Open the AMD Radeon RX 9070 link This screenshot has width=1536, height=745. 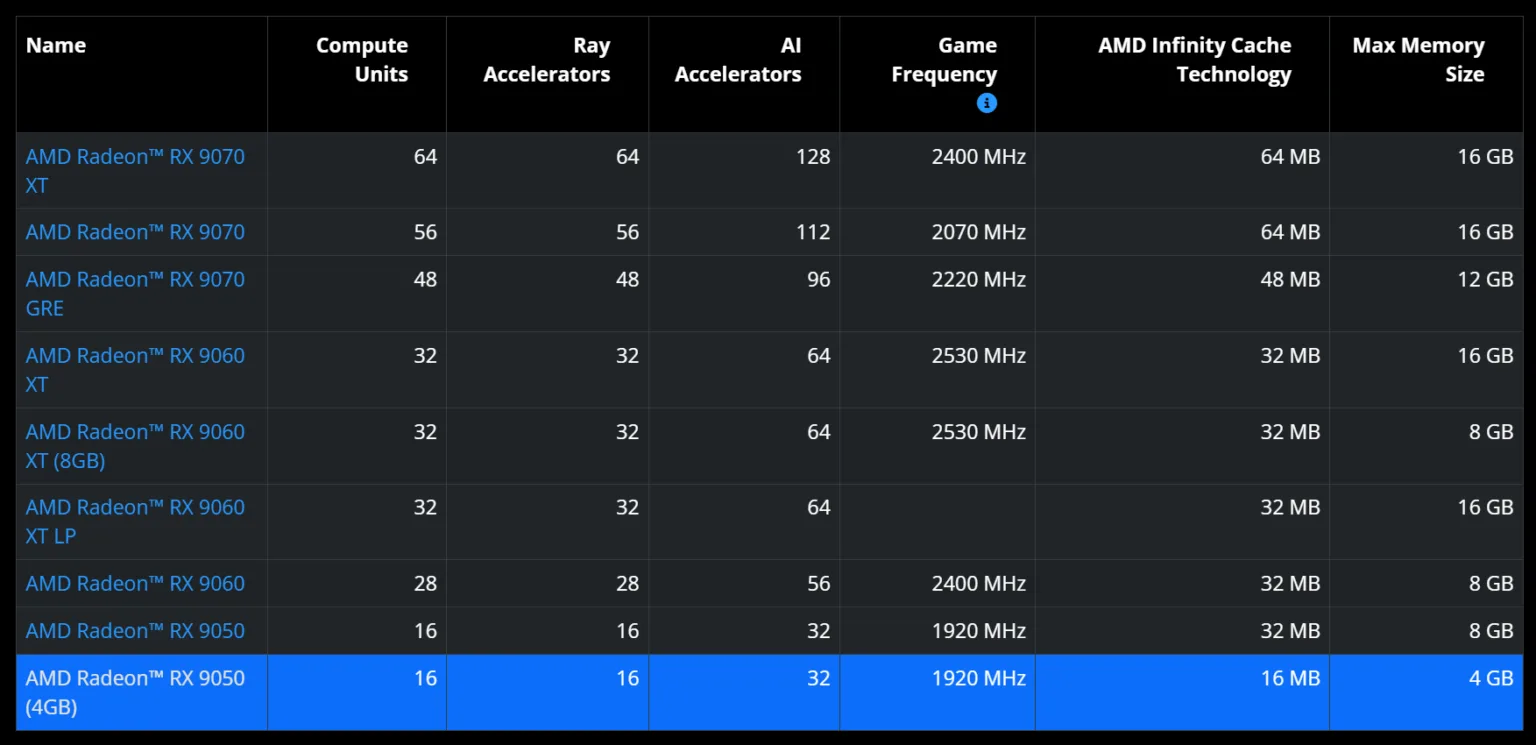tap(135, 232)
